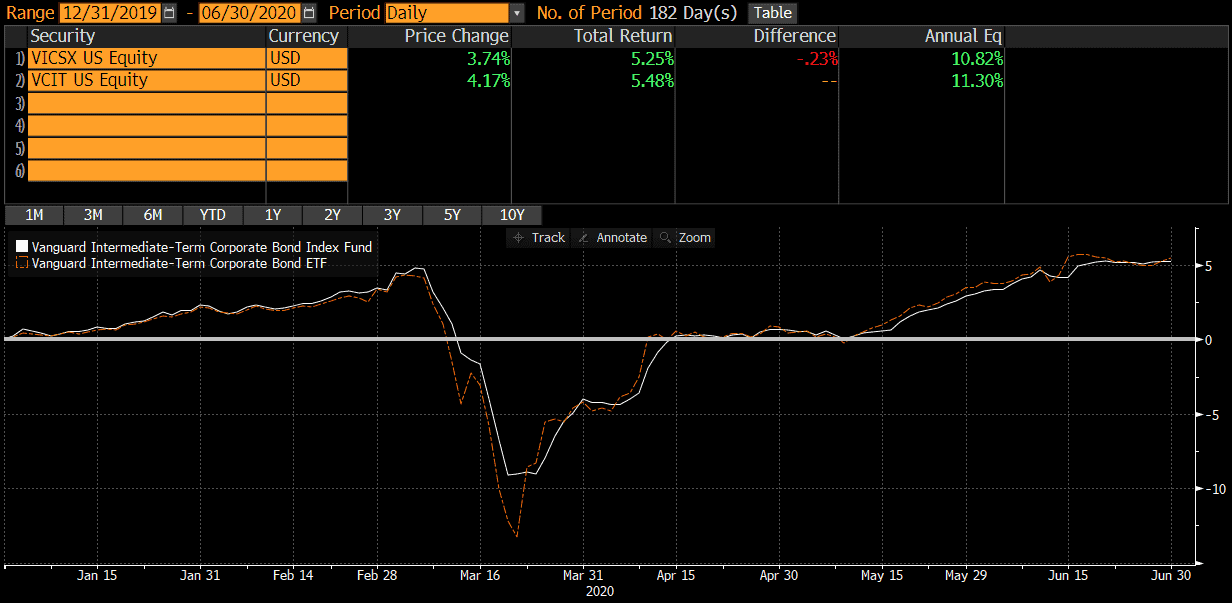Select the VCIT US Equity security field
The width and height of the screenshot is (1232, 603).
146,80
